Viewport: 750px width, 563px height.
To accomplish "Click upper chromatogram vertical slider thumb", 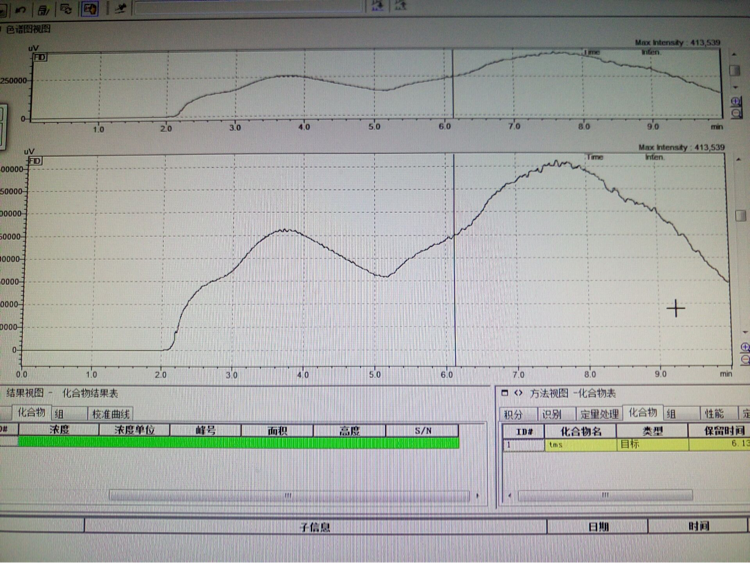I will [735, 70].
